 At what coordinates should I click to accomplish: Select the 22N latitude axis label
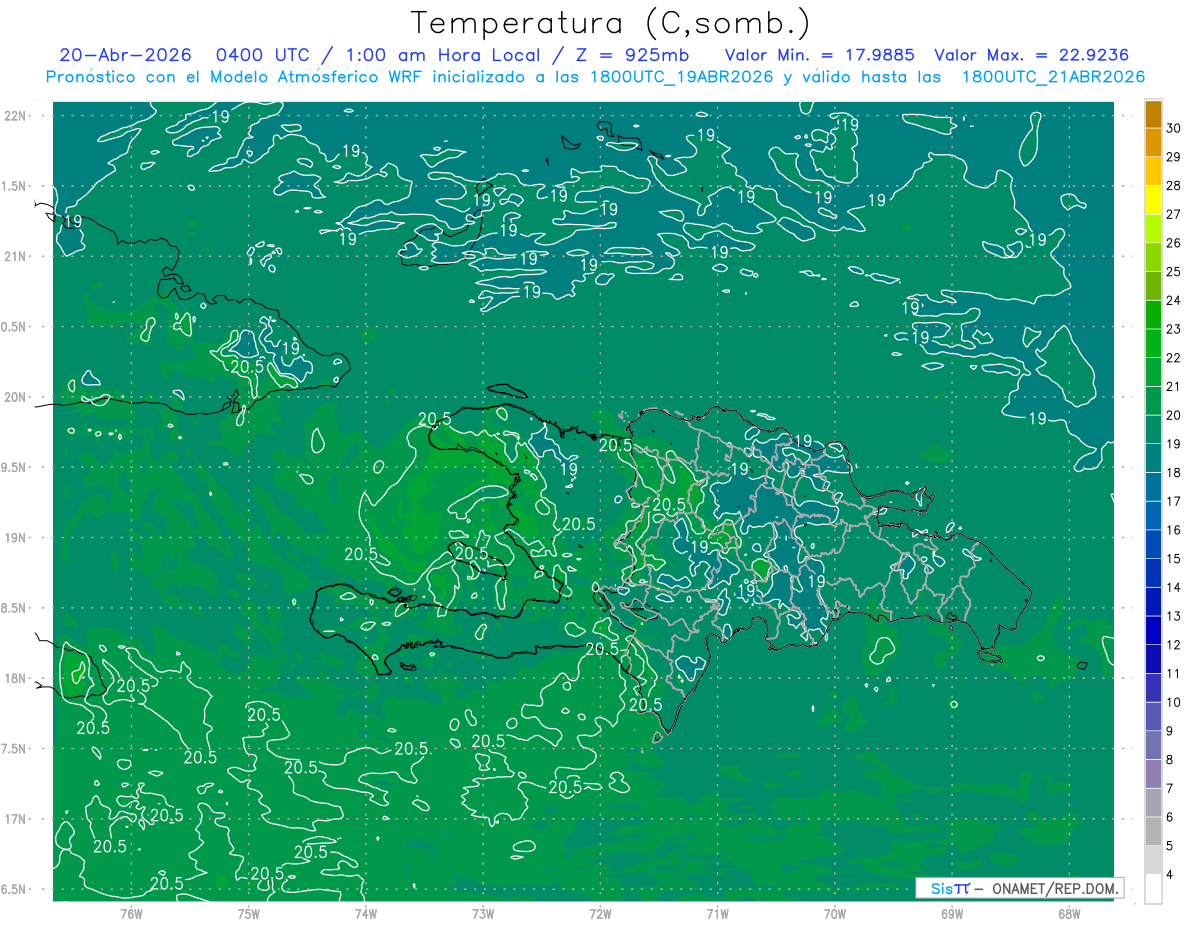pyautogui.click(x=15, y=116)
